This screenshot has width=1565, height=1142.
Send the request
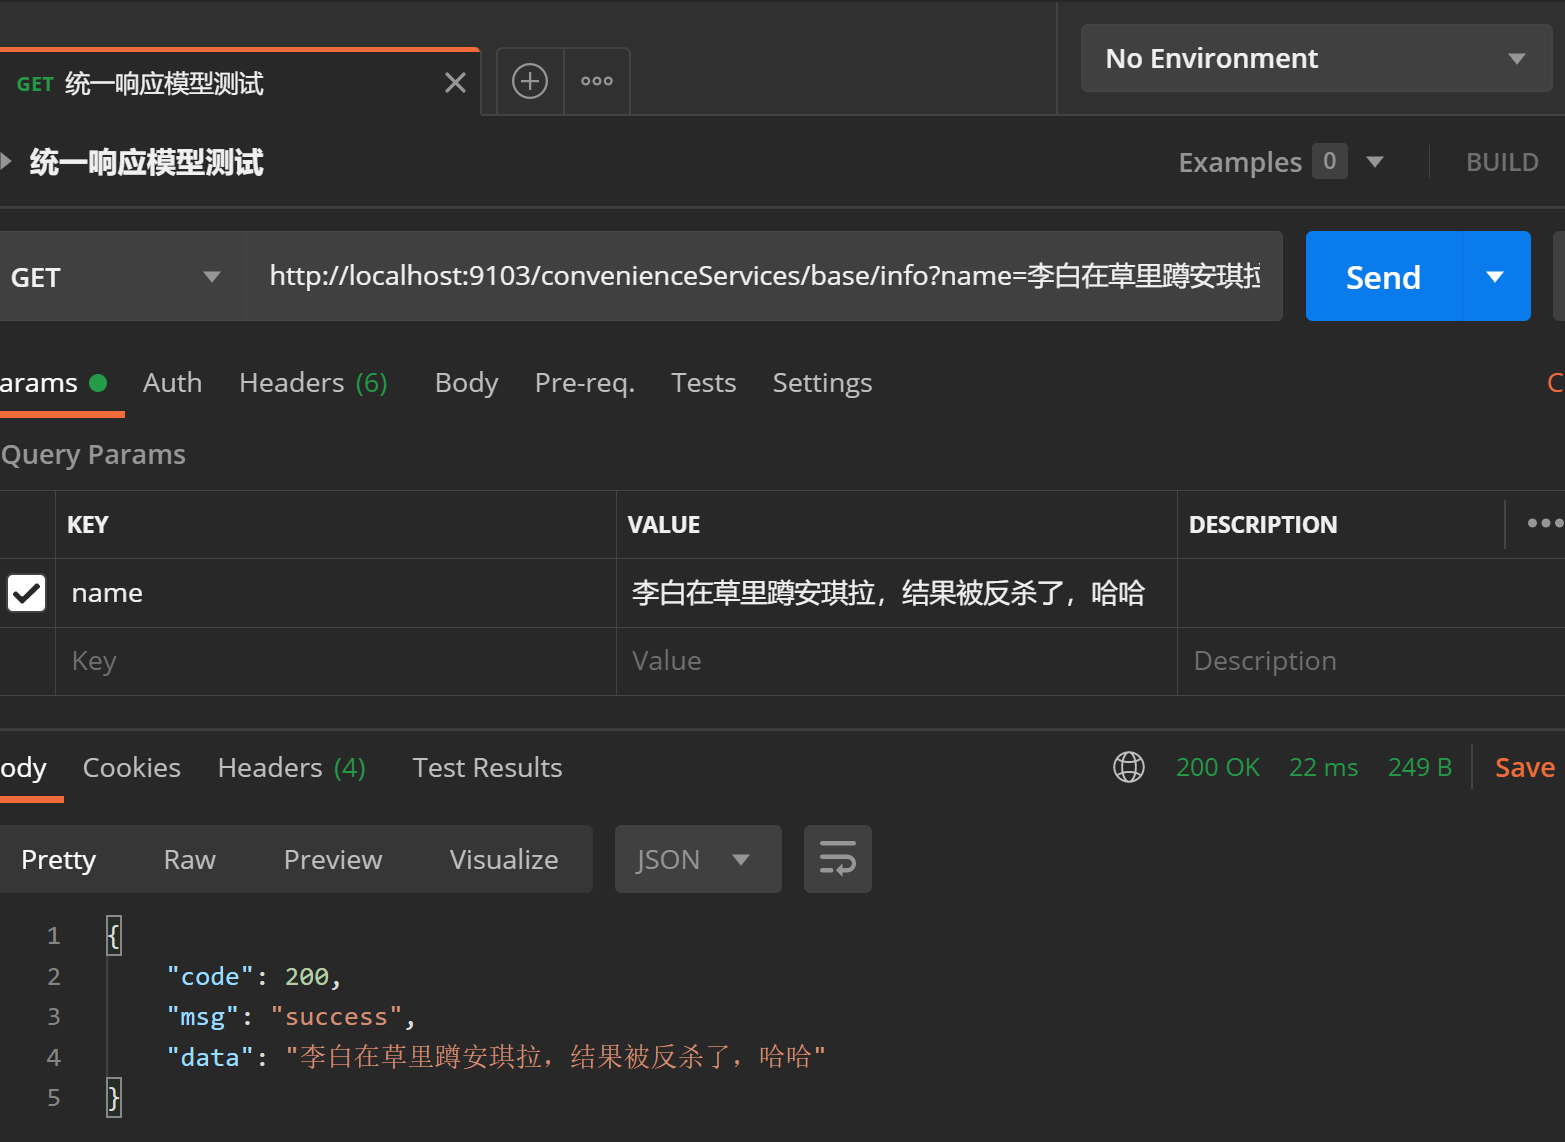pos(1383,277)
